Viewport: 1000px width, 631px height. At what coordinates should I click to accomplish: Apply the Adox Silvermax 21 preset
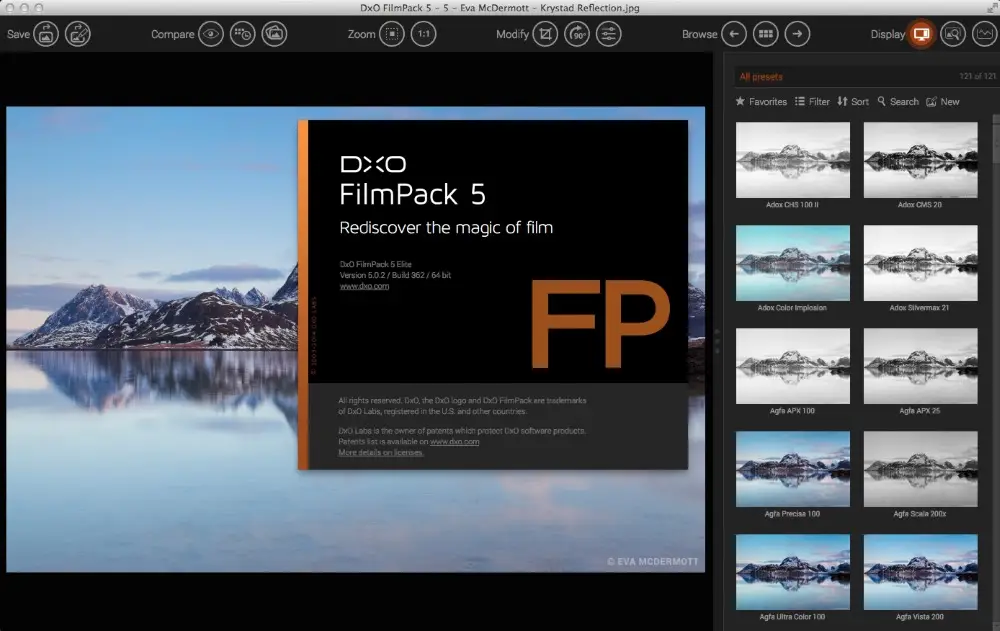tap(920, 263)
